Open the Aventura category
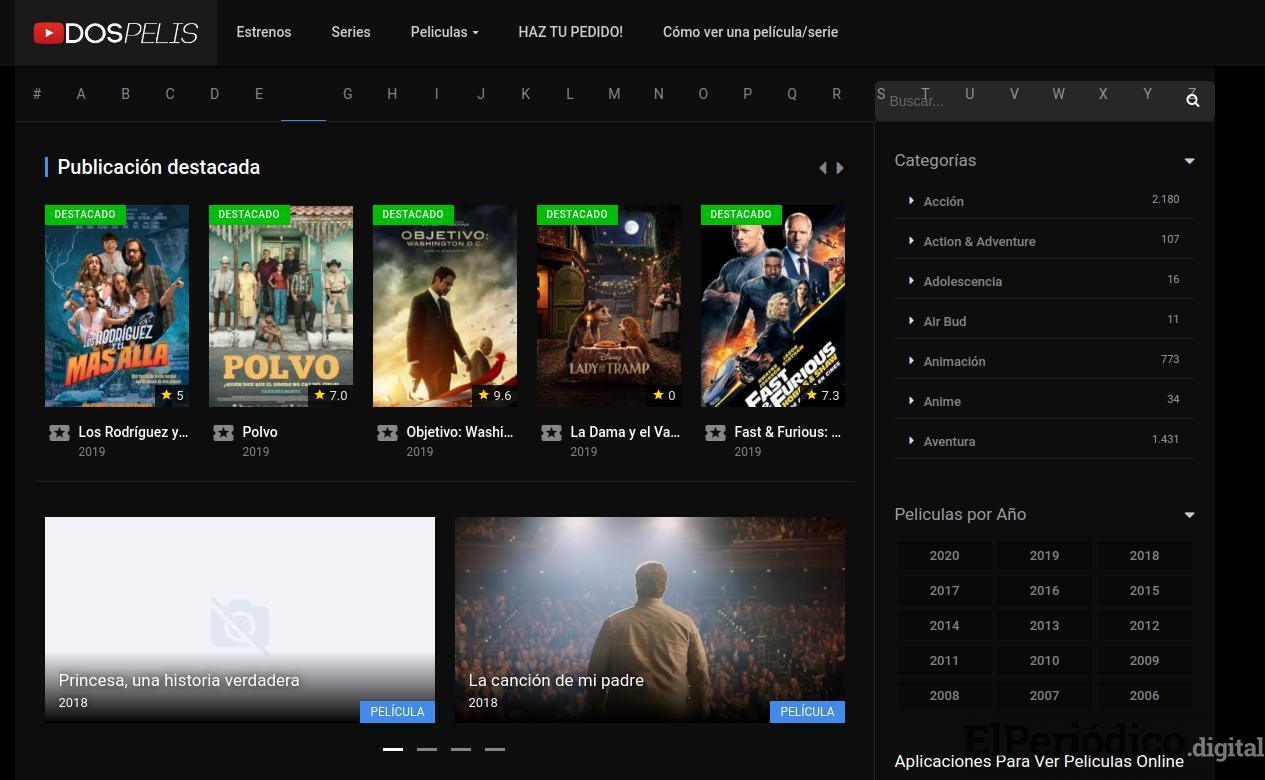The image size is (1265, 780). (949, 441)
